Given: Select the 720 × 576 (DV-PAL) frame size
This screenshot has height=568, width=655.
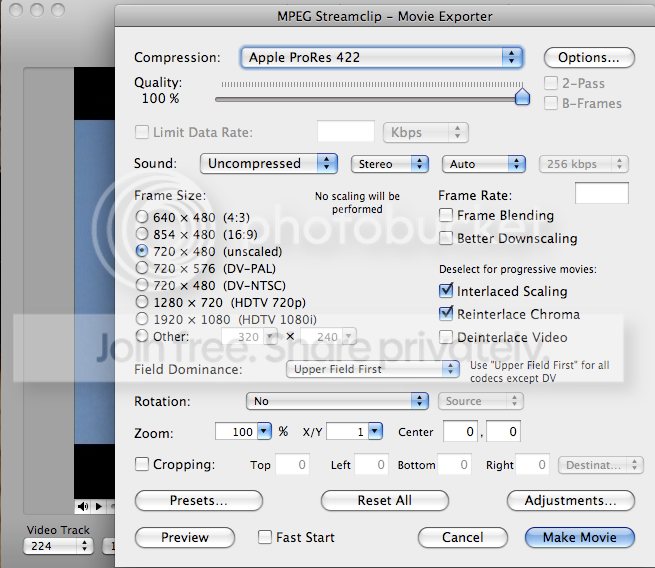Looking at the screenshot, I should coord(142,268).
